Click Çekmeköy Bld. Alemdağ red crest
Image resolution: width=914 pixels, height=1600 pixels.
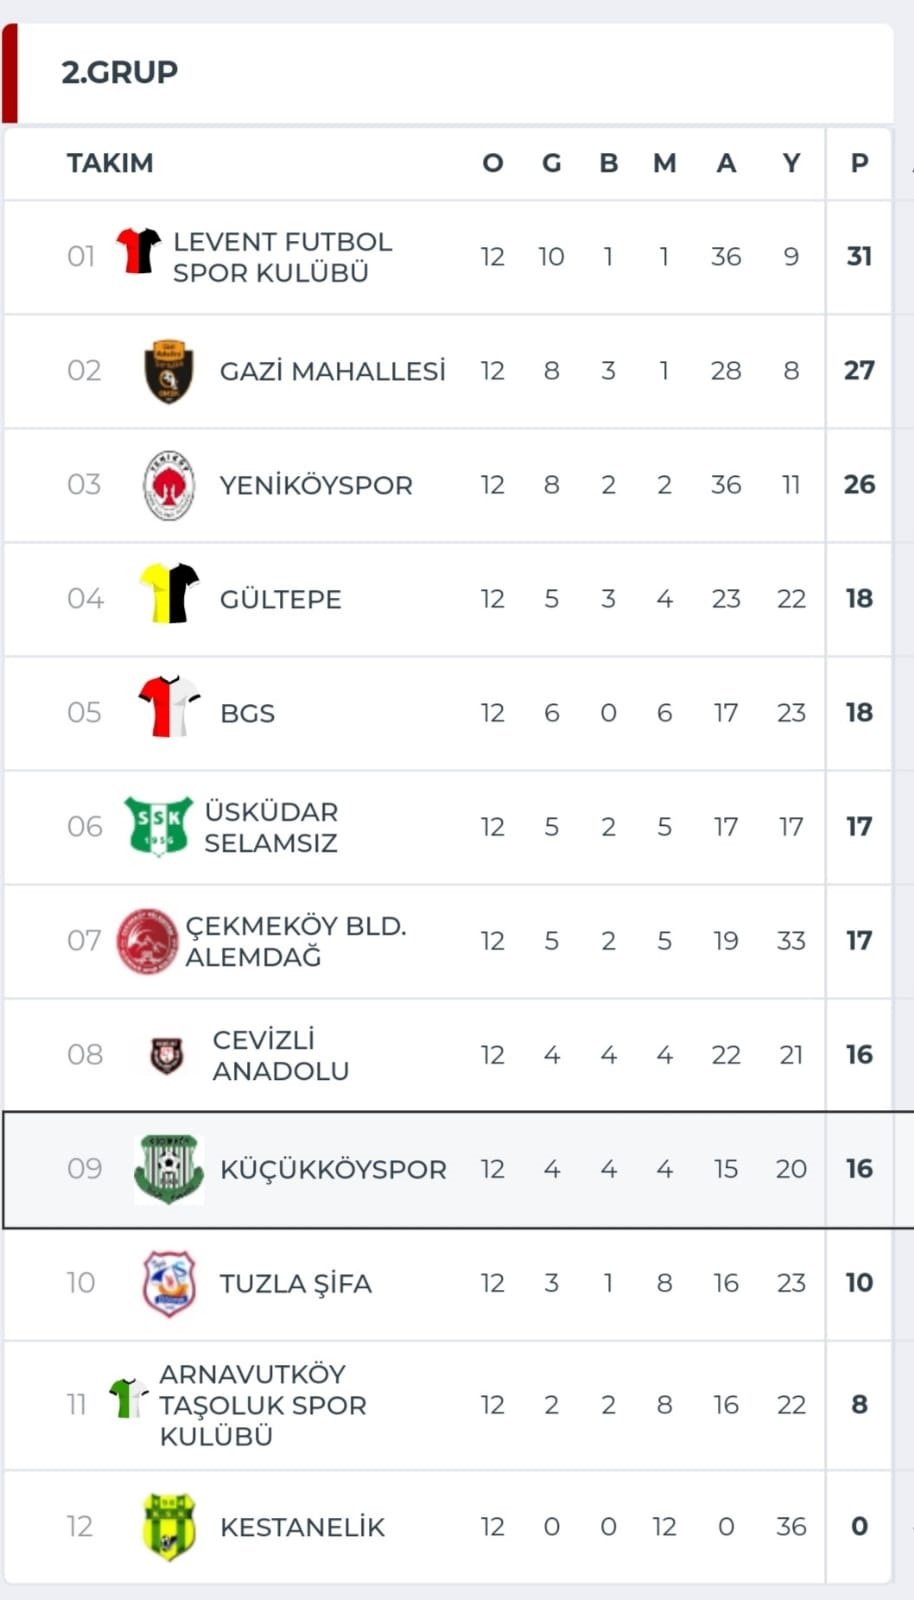point(147,941)
